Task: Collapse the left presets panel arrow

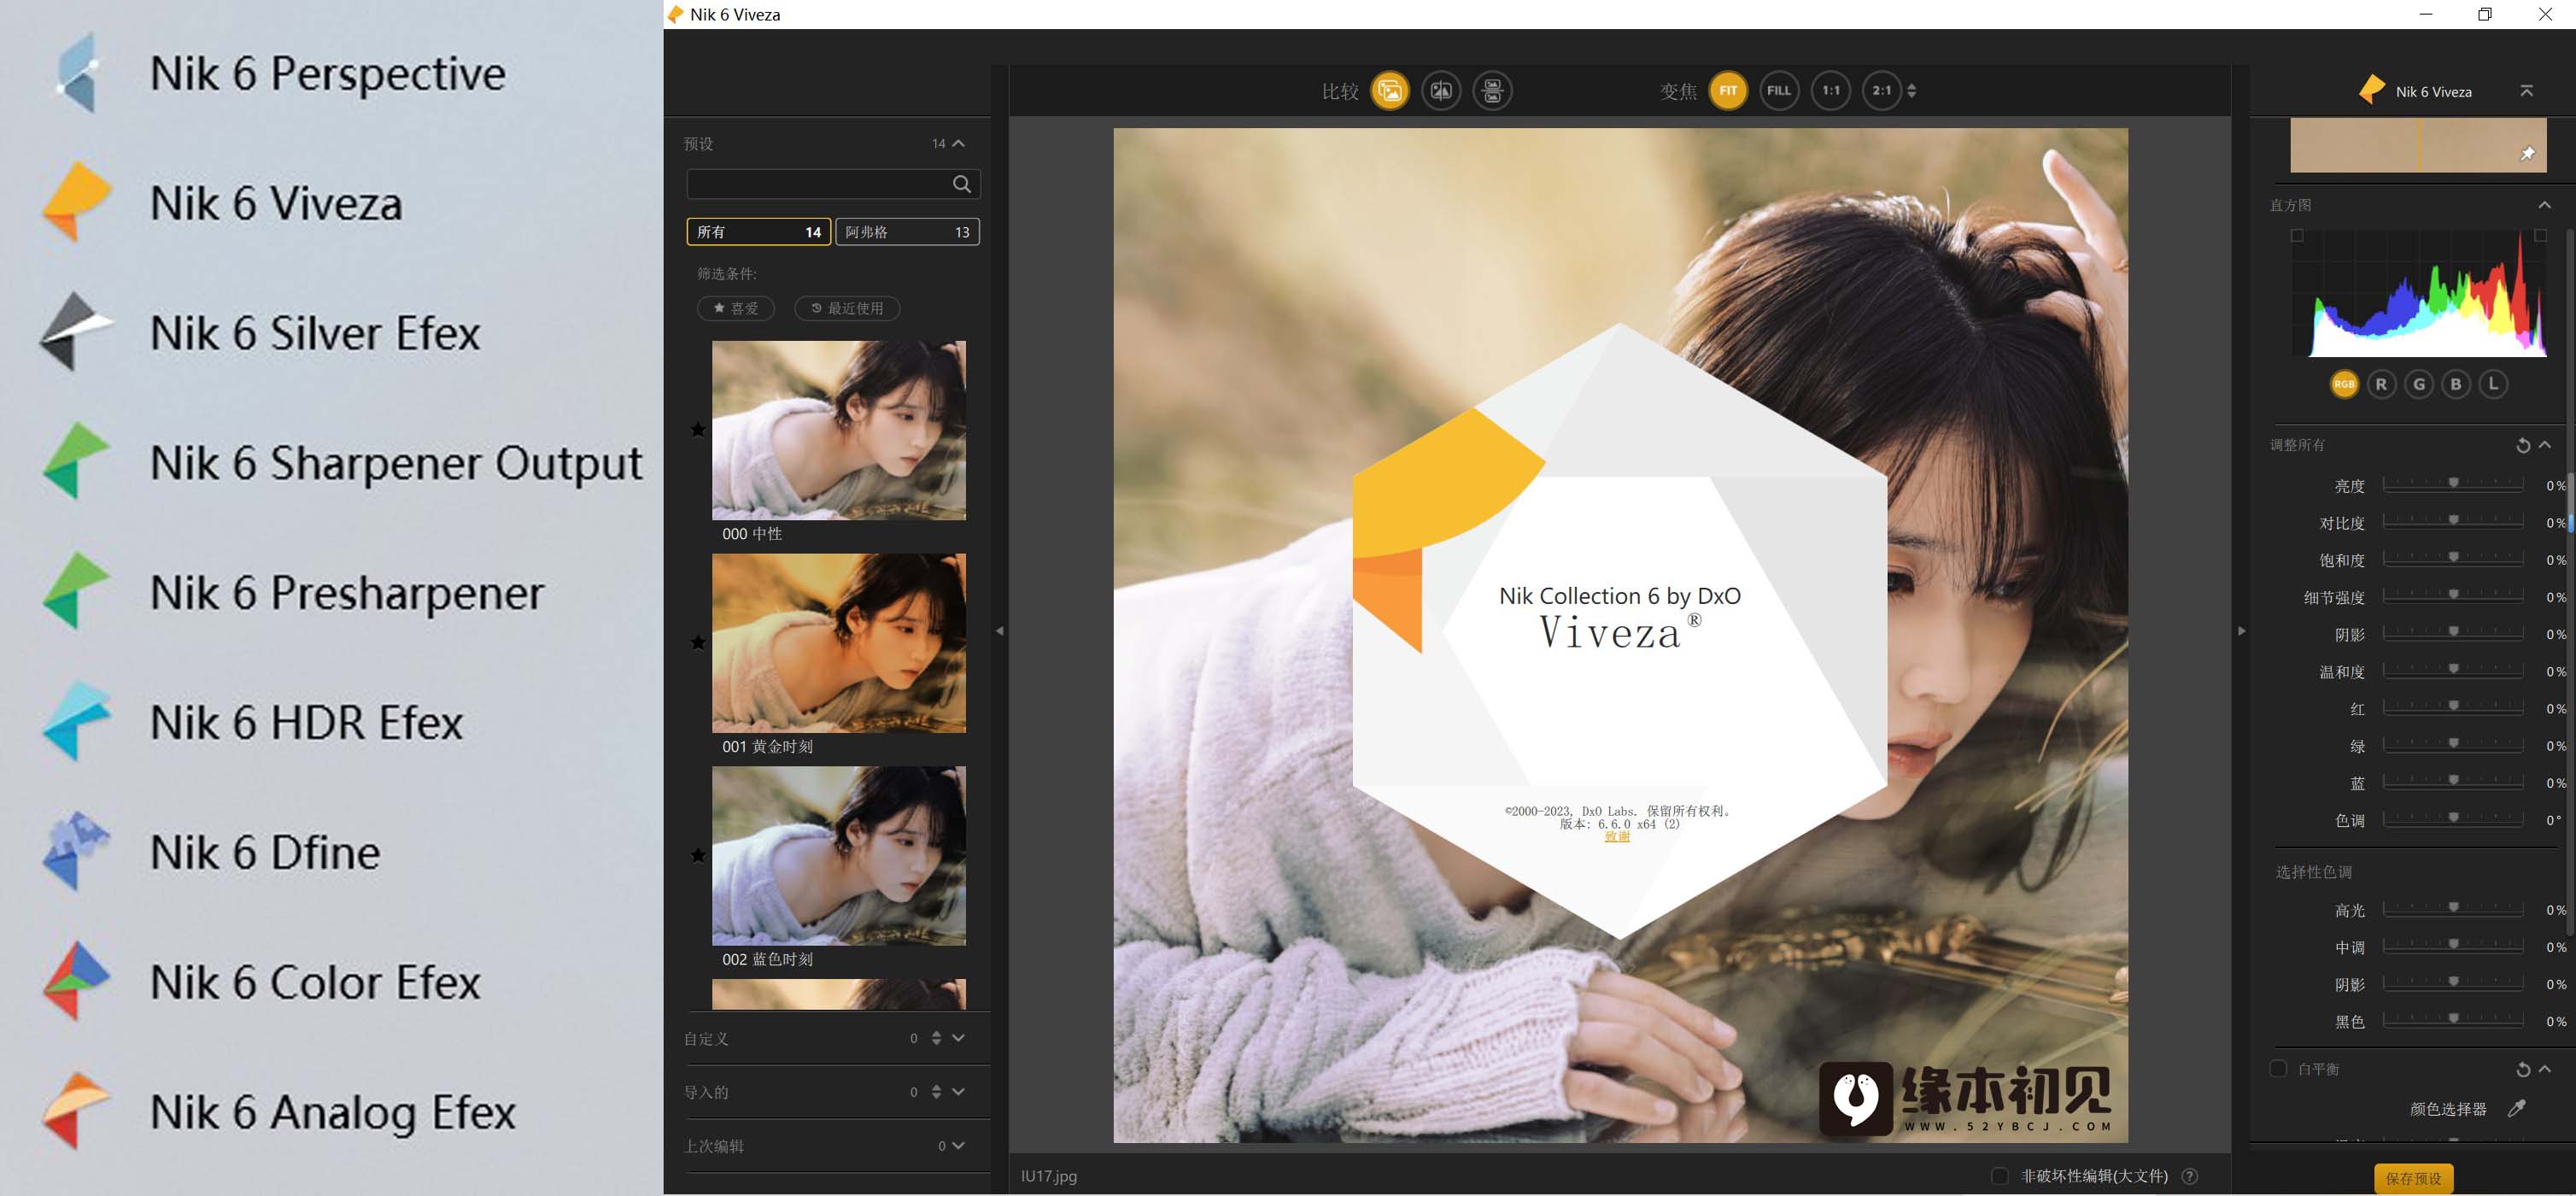Action: tap(999, 631)
